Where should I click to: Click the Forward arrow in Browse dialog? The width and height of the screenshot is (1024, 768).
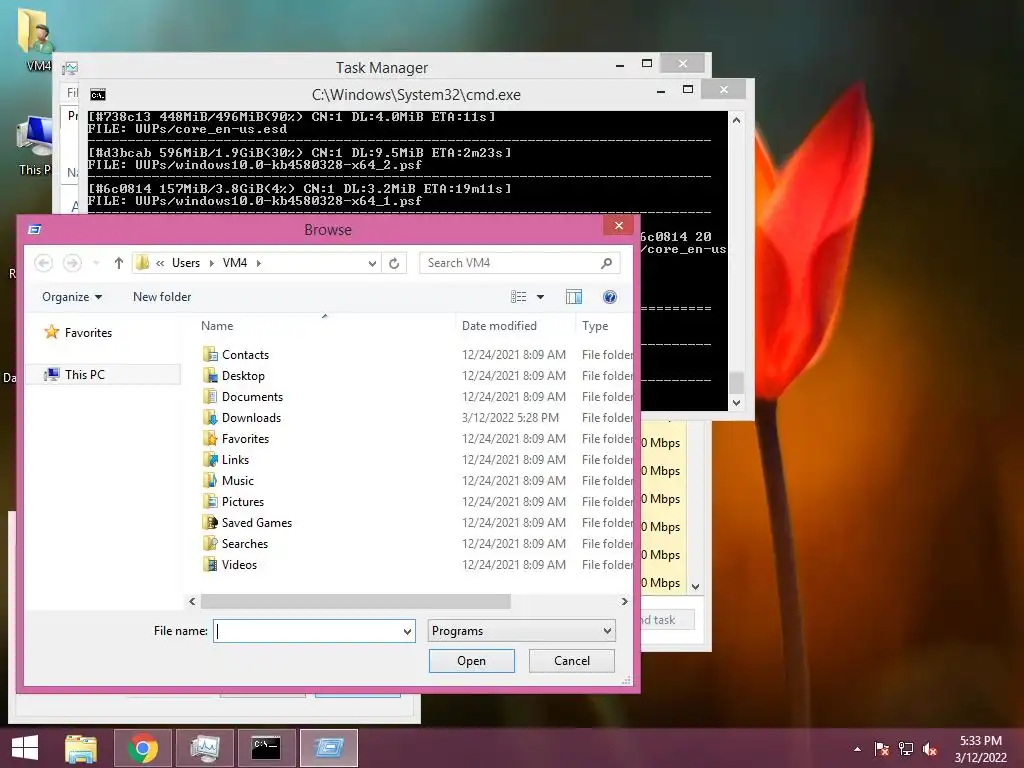[x=72, y=263]
